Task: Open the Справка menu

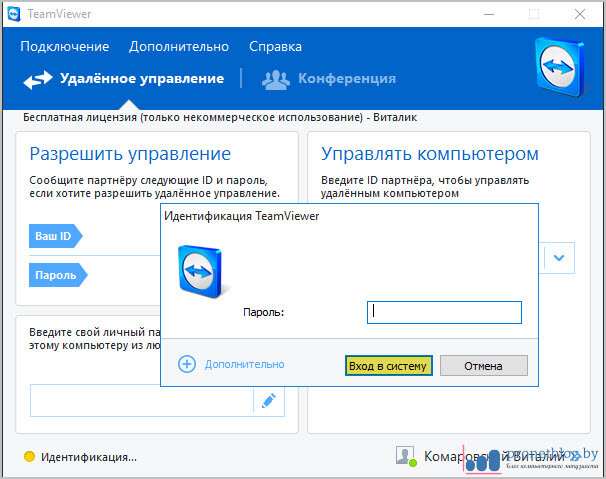Action: (x=275, y=46)
